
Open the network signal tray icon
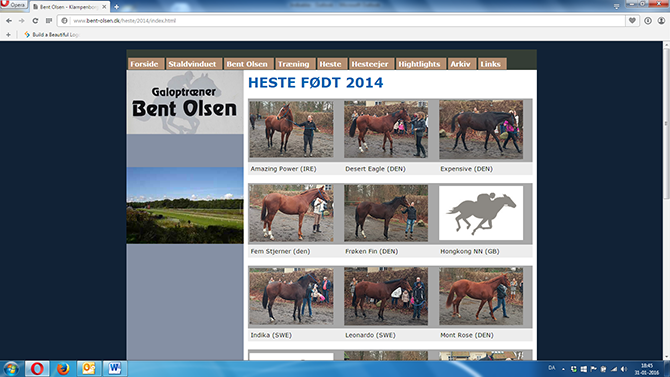point(614,369)
